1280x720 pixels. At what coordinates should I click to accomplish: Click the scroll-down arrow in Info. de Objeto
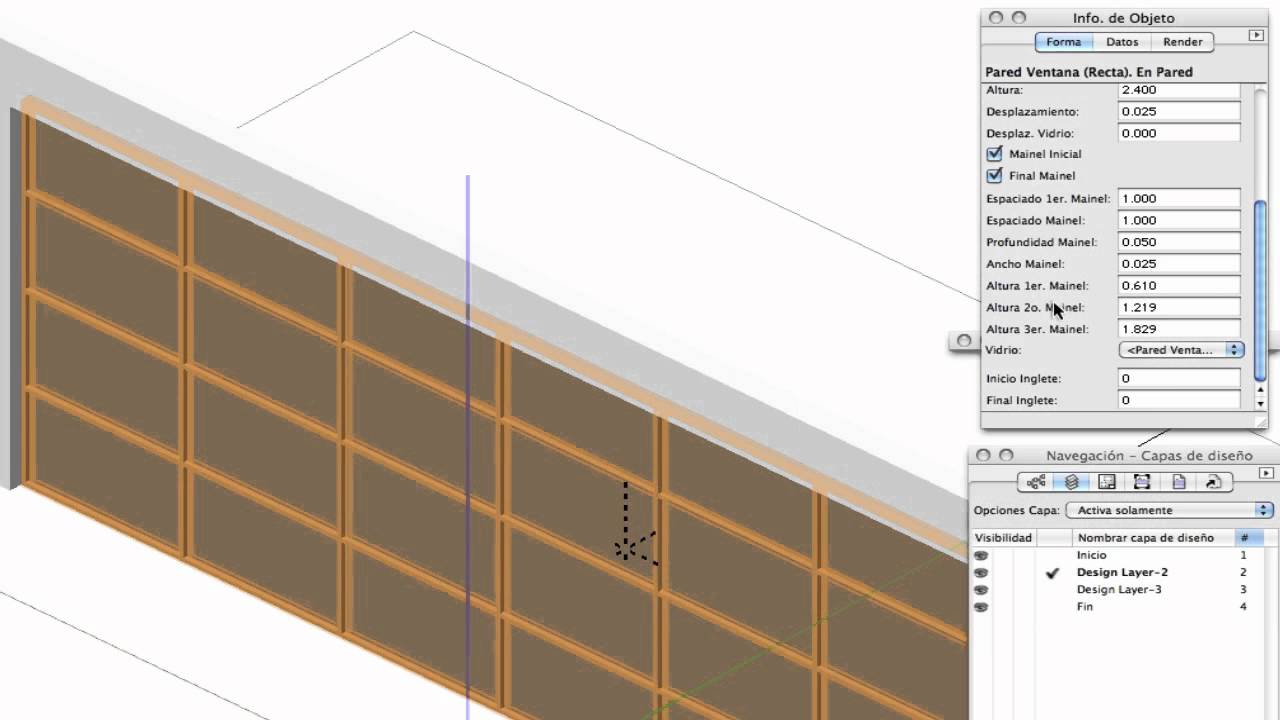1260,403
